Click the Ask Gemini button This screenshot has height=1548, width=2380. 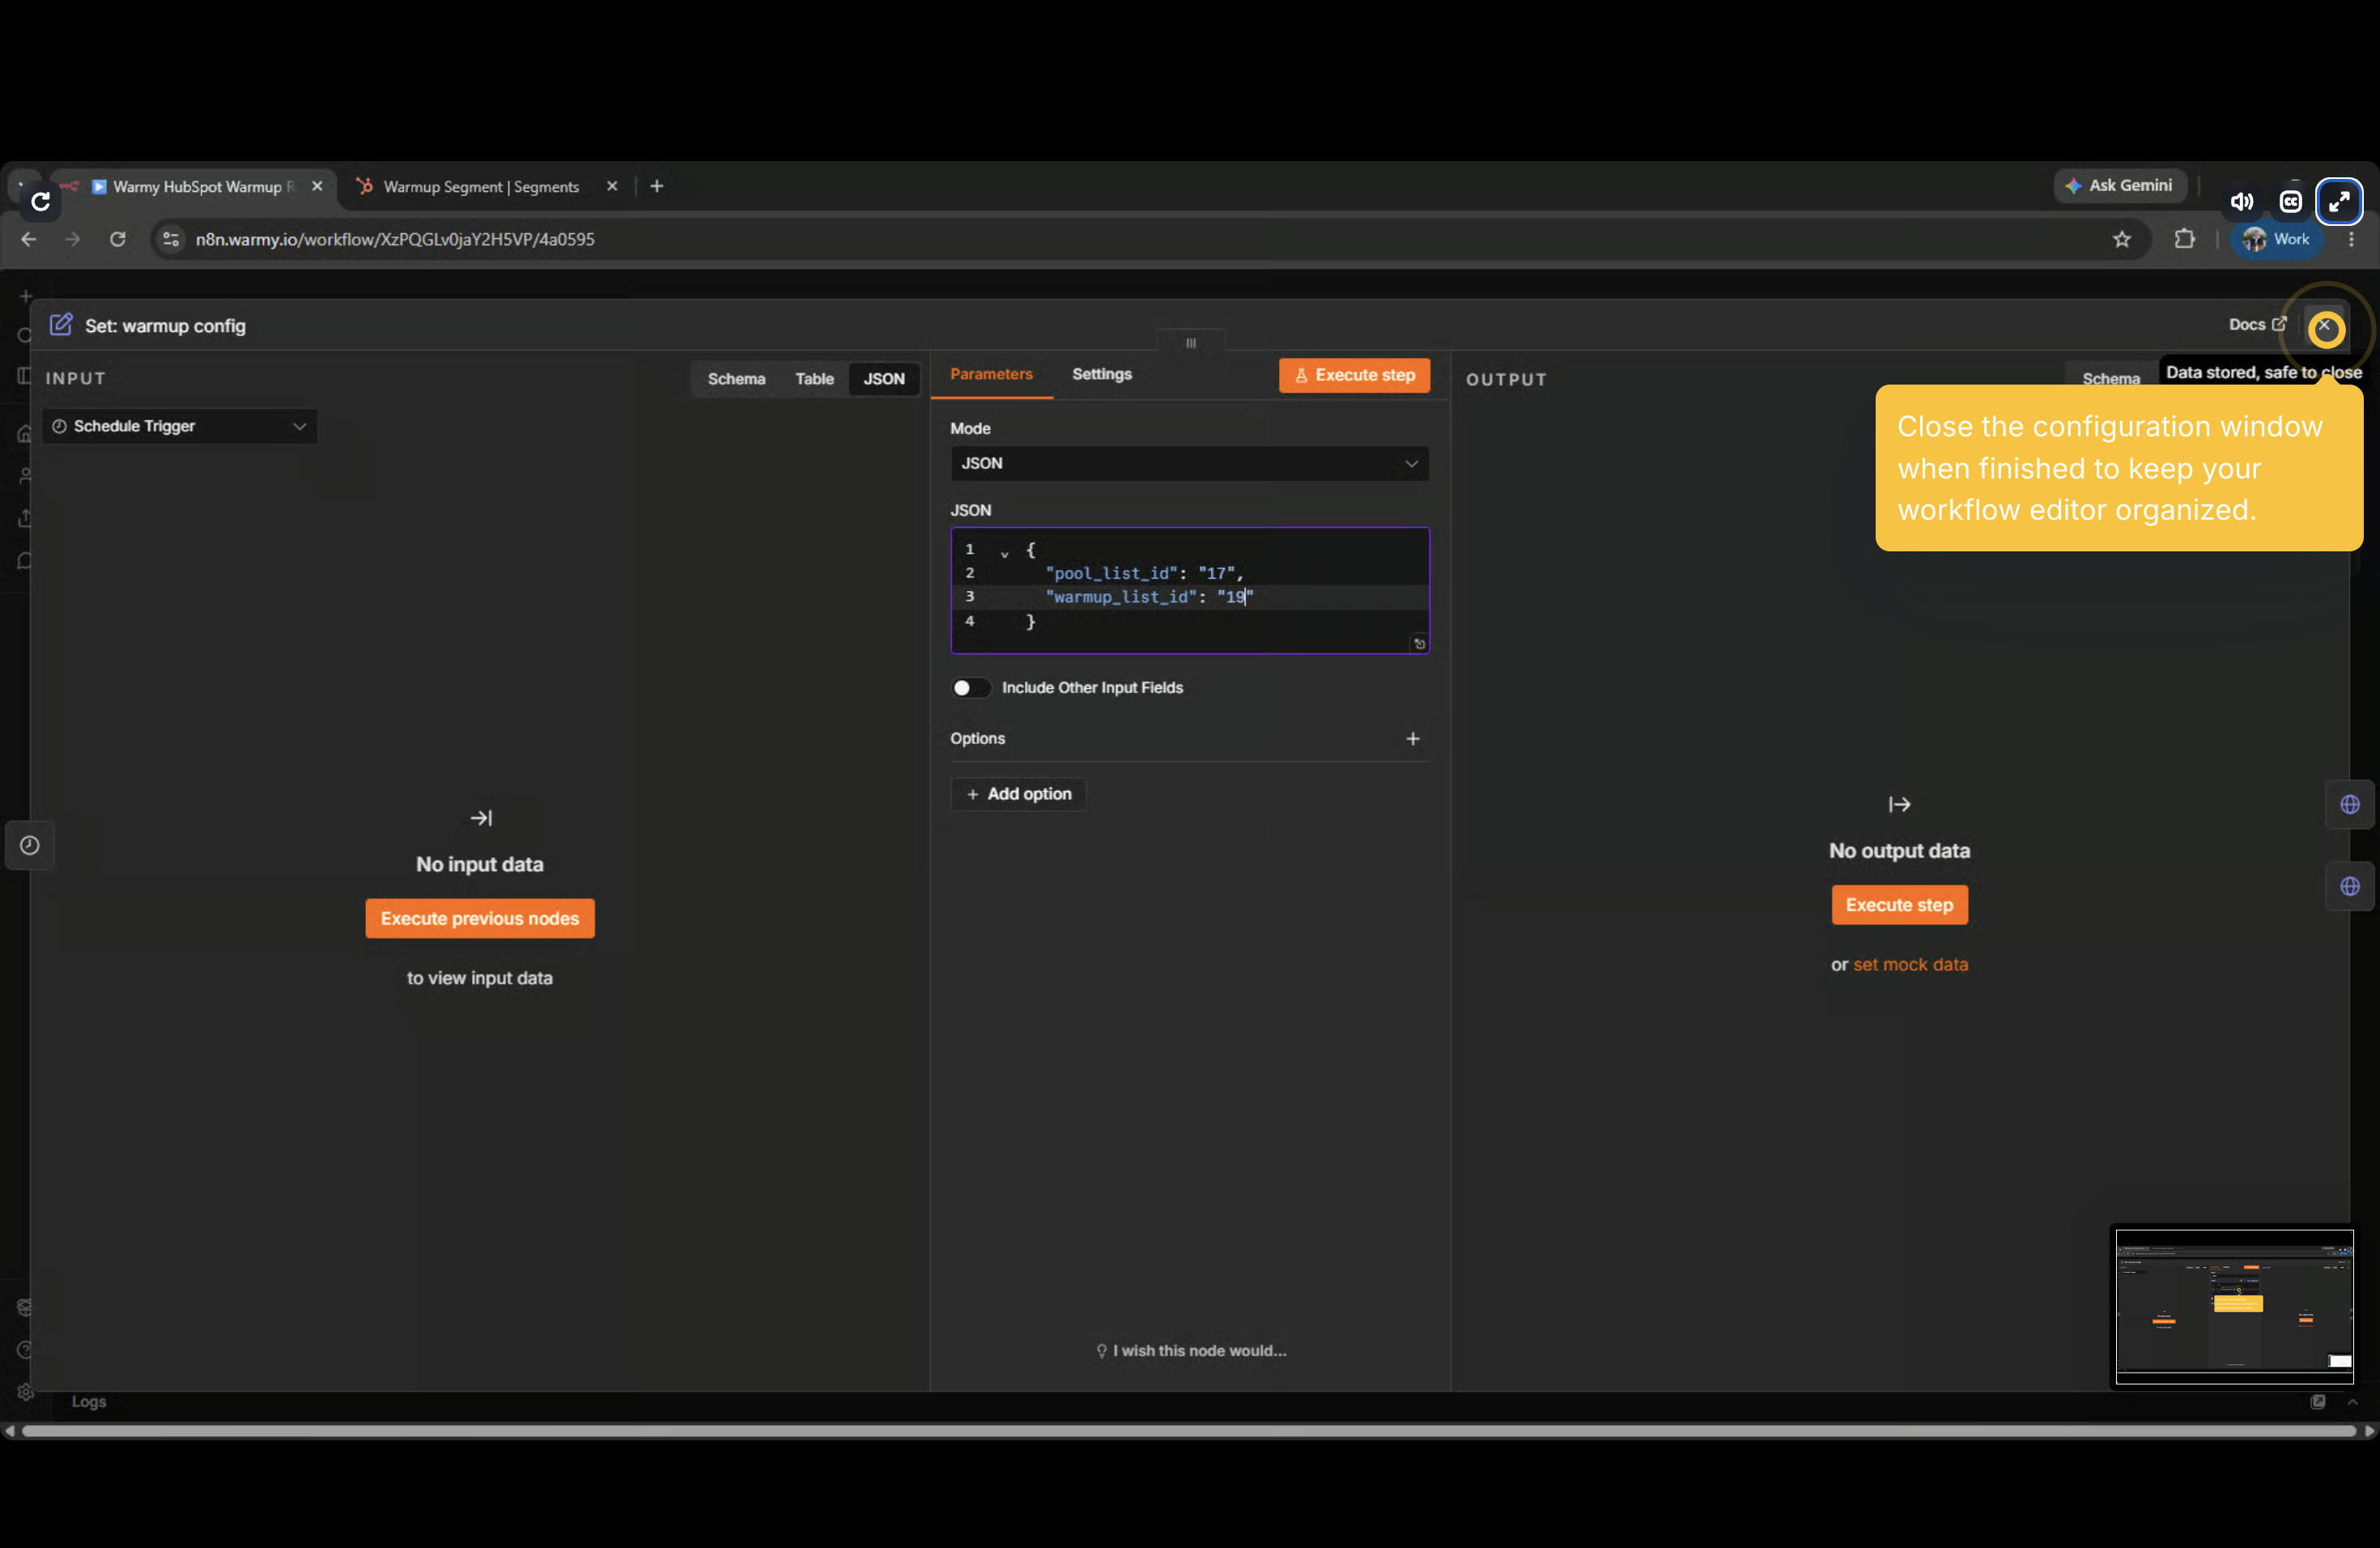point(2121,185)
